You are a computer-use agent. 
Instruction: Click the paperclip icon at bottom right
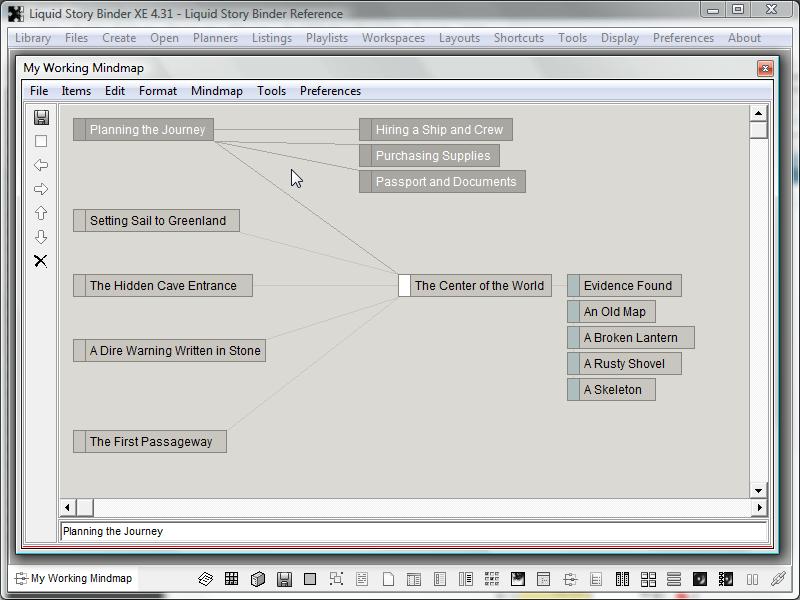click(x=777, y=579)
